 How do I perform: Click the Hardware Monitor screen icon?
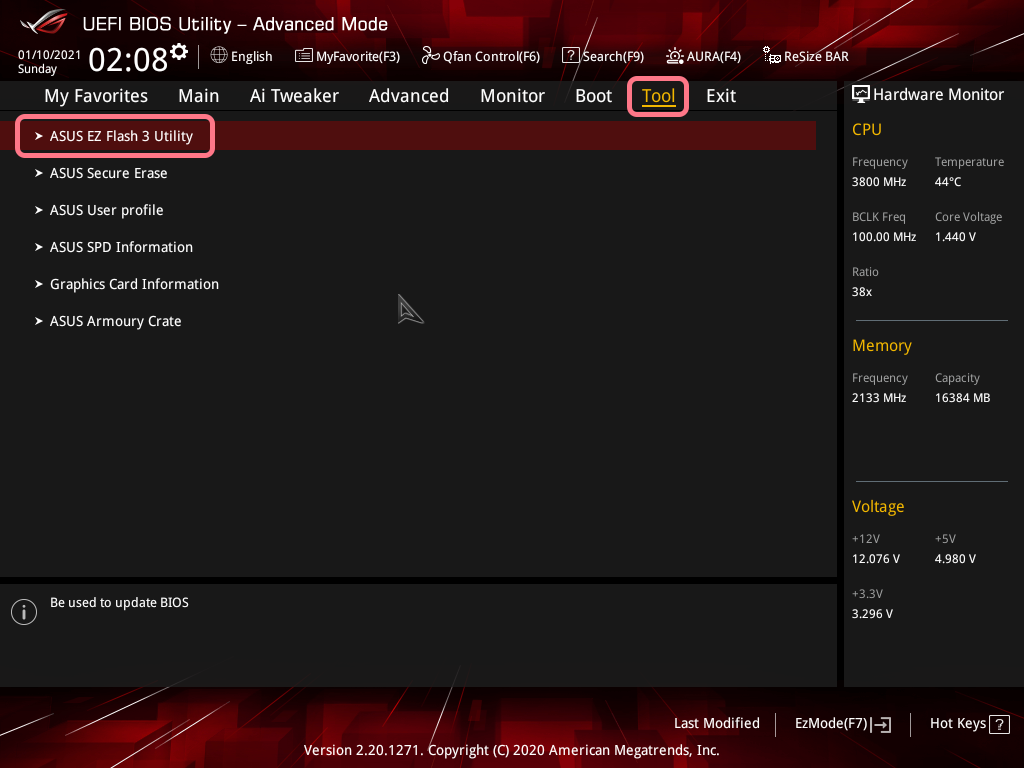point(861,95)
